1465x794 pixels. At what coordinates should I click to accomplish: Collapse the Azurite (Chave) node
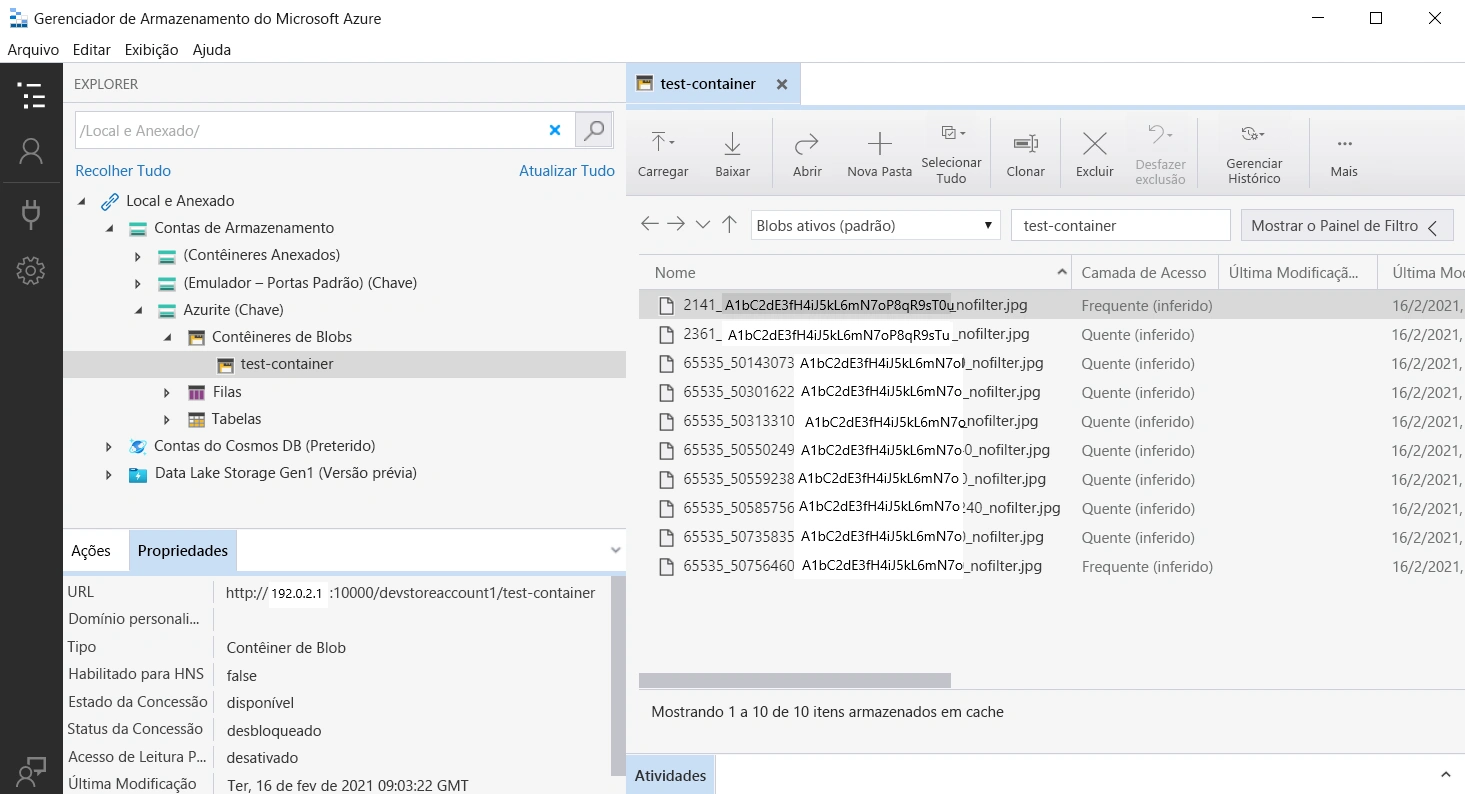click(138, 311)
